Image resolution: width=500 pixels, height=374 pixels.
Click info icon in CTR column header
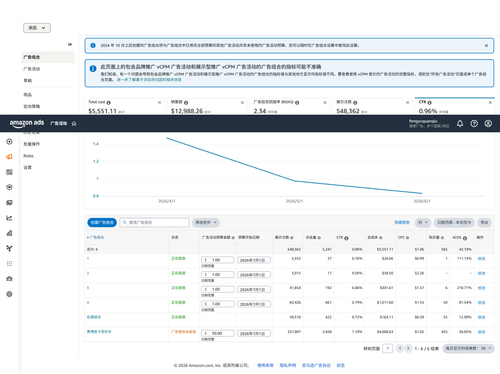(346, 238)
